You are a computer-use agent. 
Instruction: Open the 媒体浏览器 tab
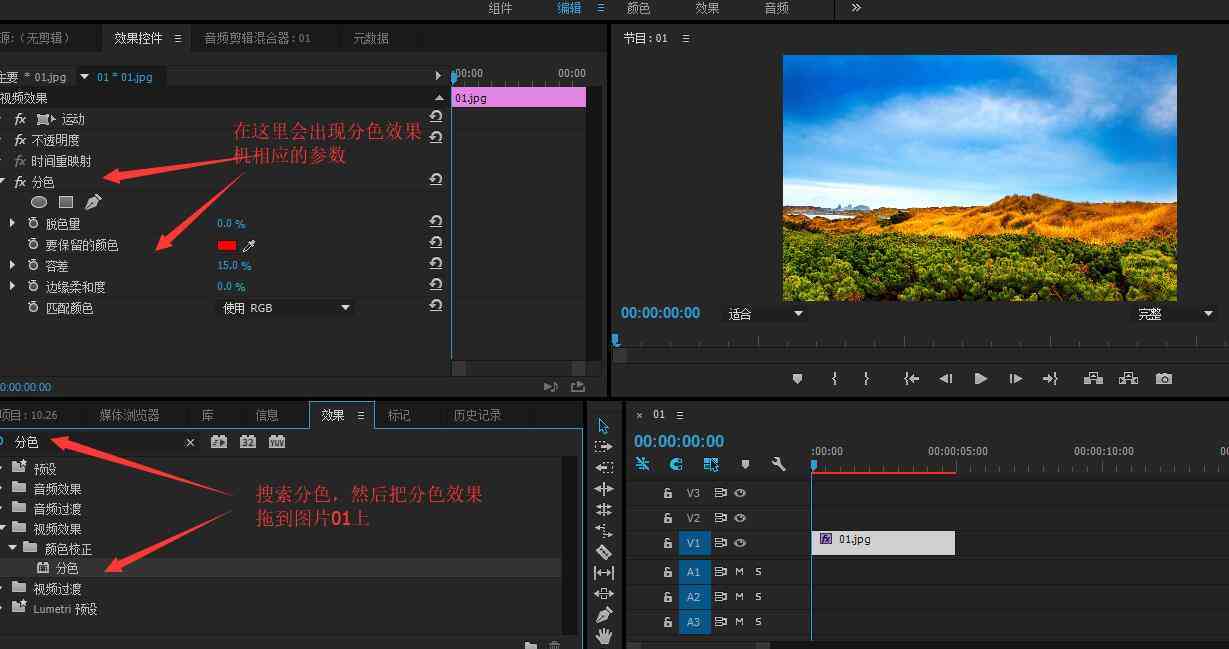tap(129, 415)
